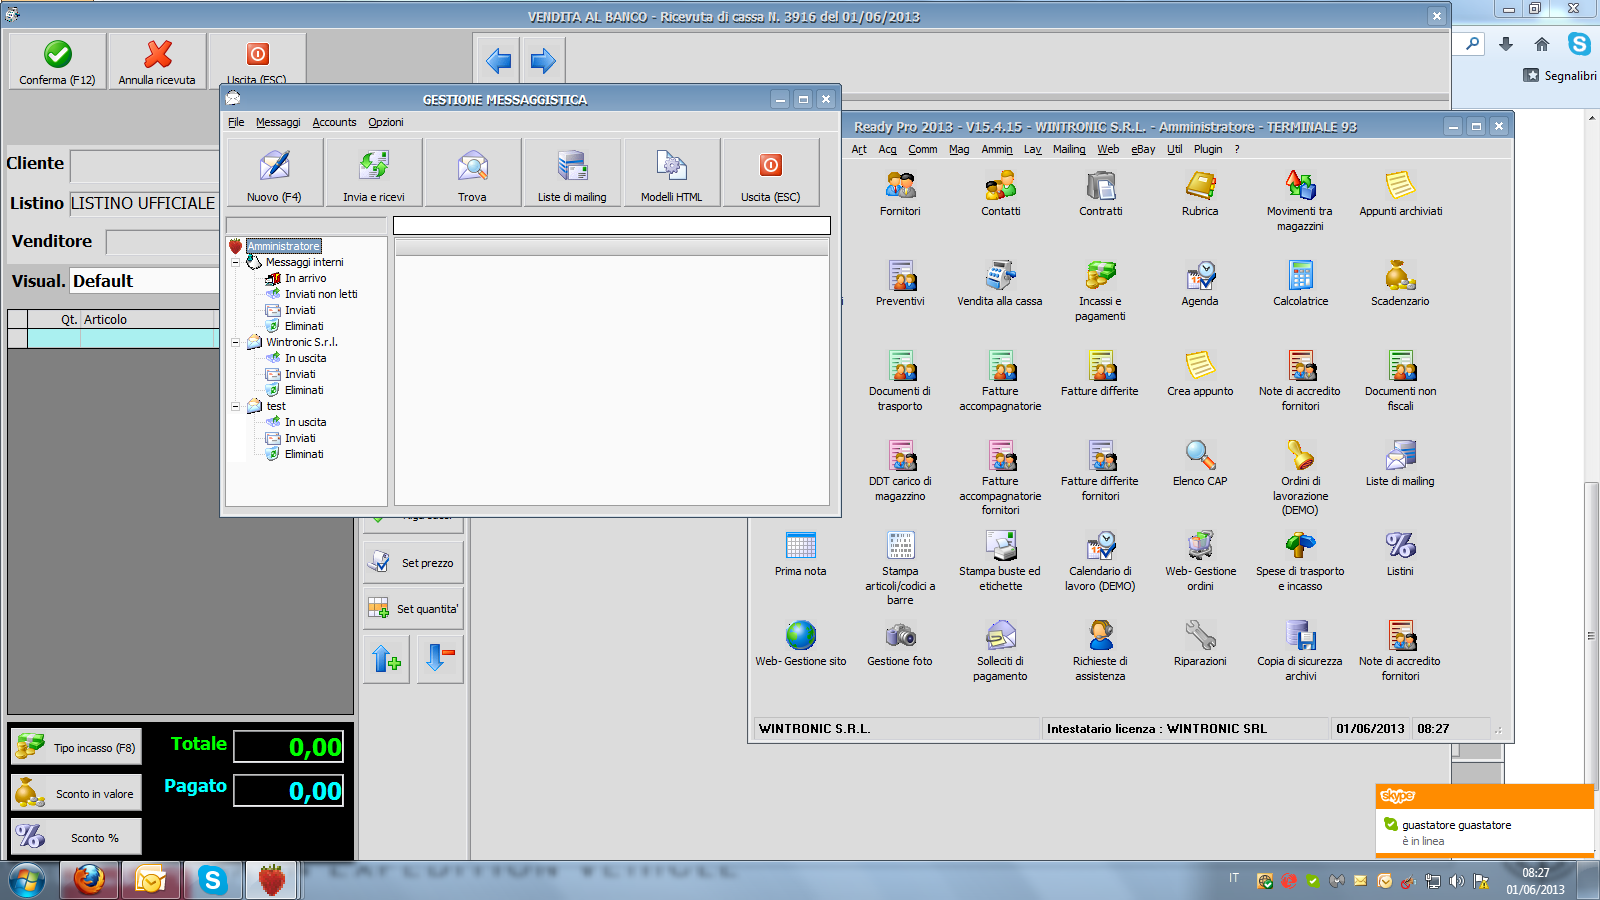Image resolution: width=1600 pixels, height=900 pixels.
Task: Open the Mag menu in Ready Pro
Action: [959, 149]
